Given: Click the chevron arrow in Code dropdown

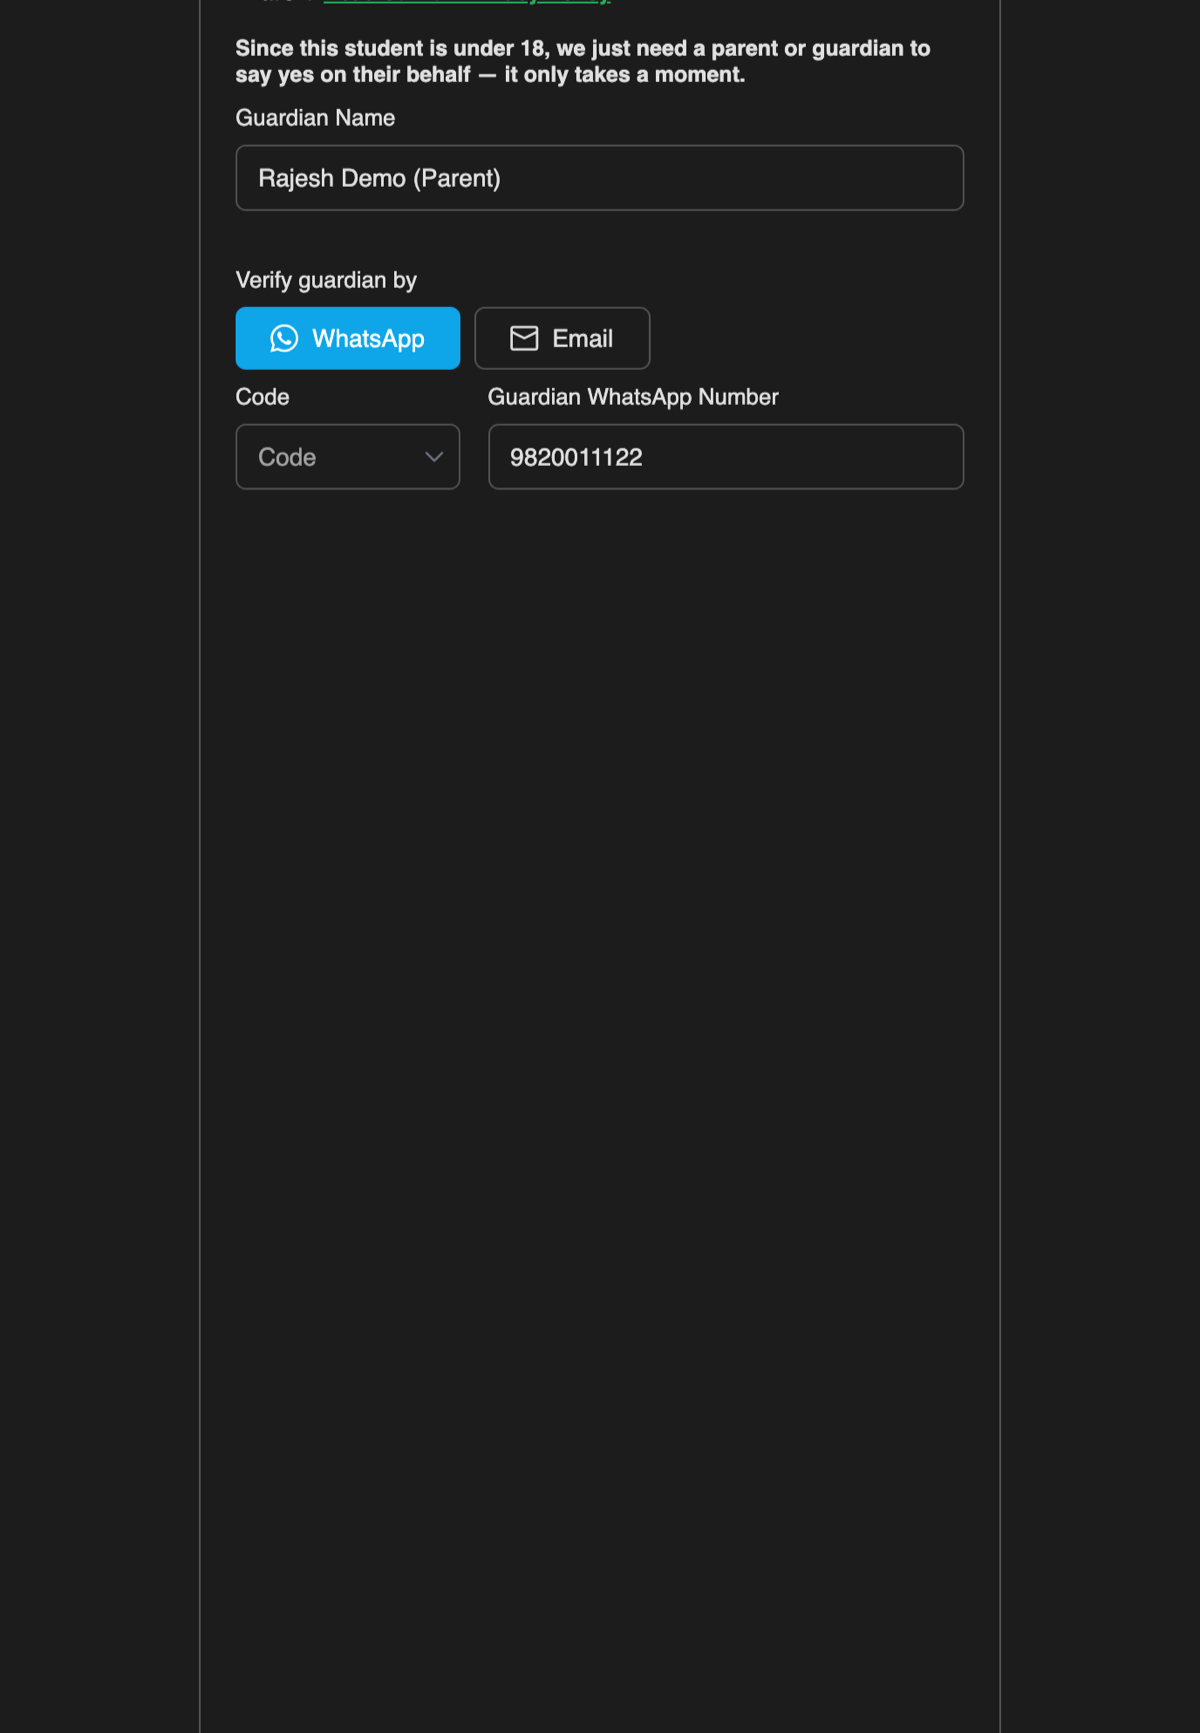Looking at the screenshot, I should pos(434,457).
